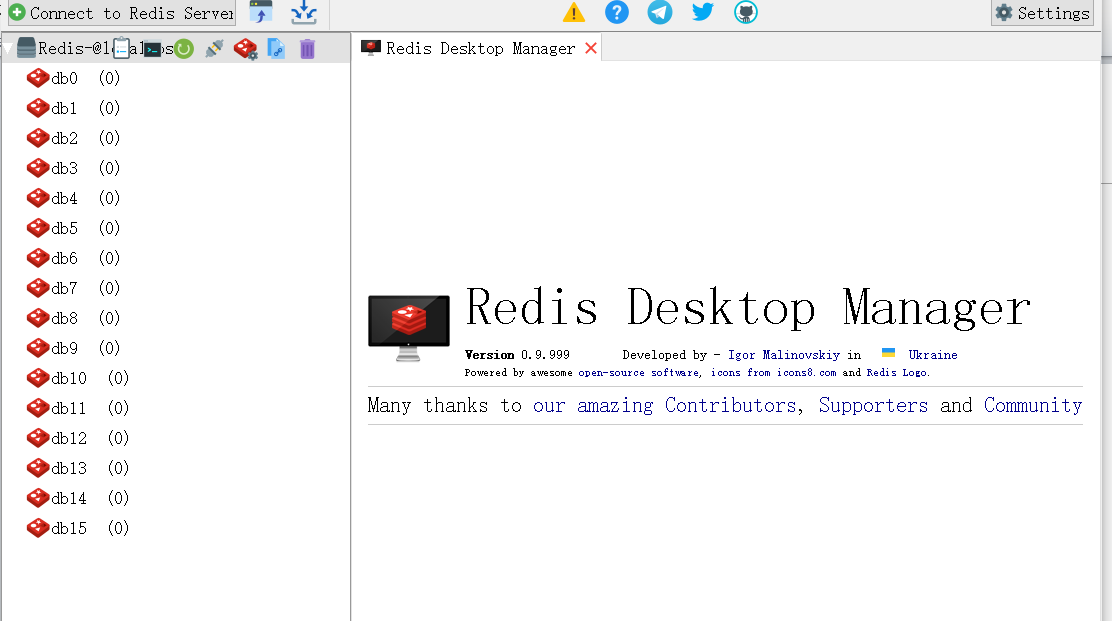Delete the connection with the purple trash icon
Image resolution: width=1112 pixels, height=621 pixels.
307,49
